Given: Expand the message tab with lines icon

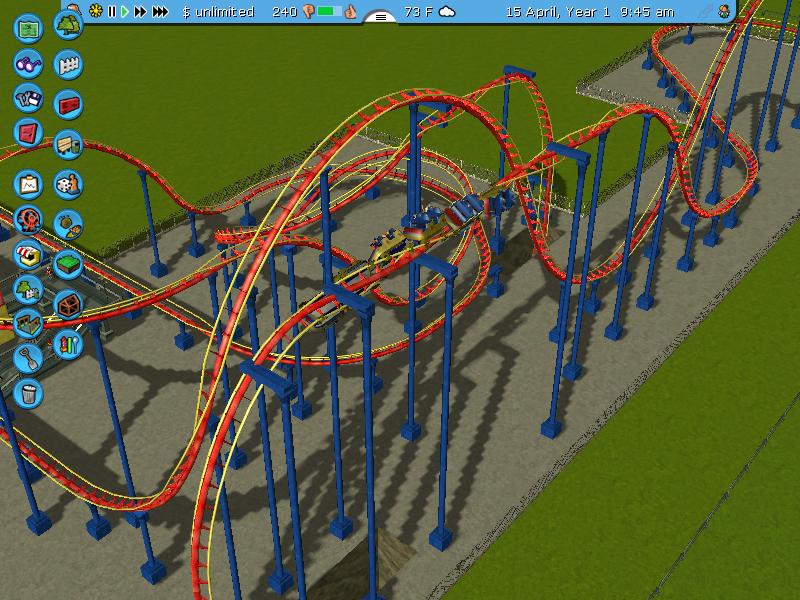Looking at the screenshot, I should click(380, 16).
